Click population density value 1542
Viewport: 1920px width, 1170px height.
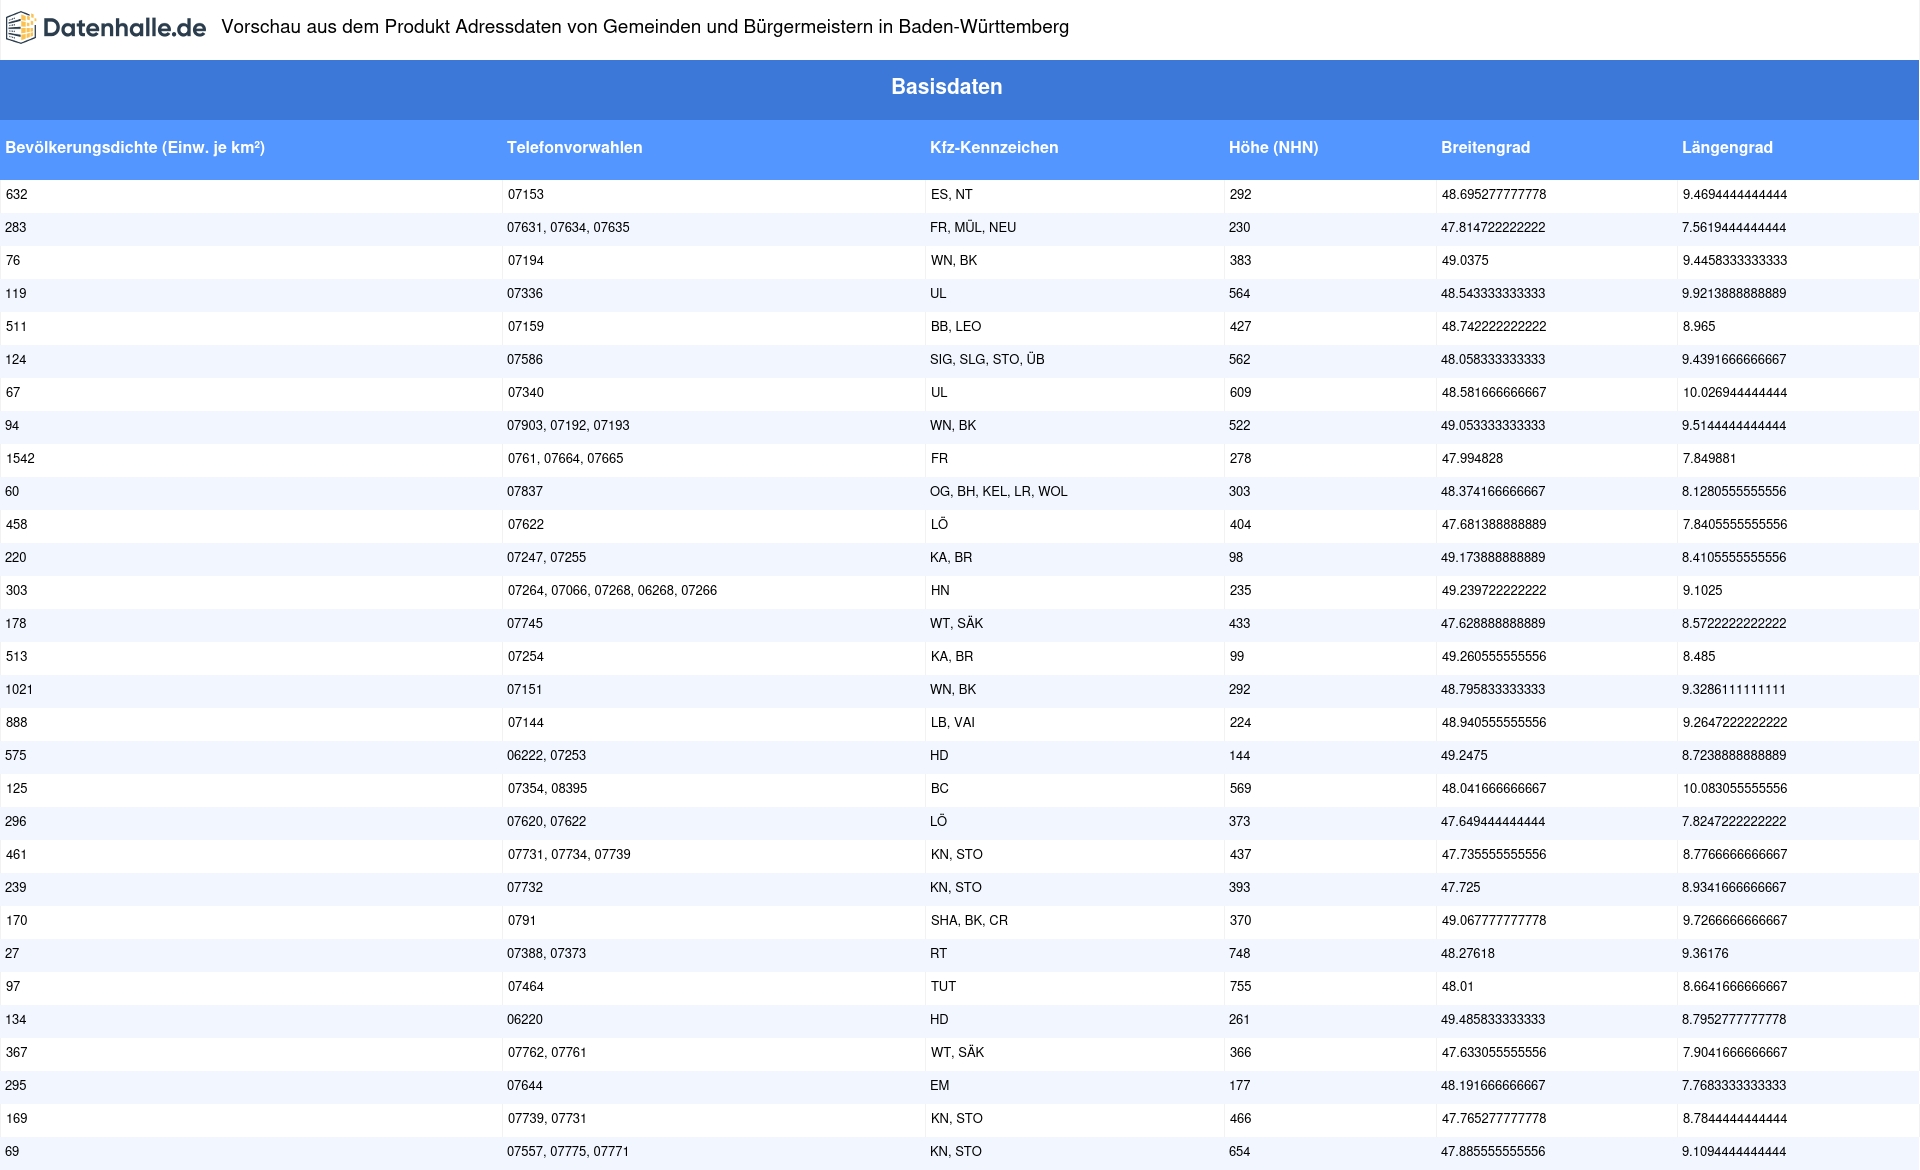tap(20, 459)
